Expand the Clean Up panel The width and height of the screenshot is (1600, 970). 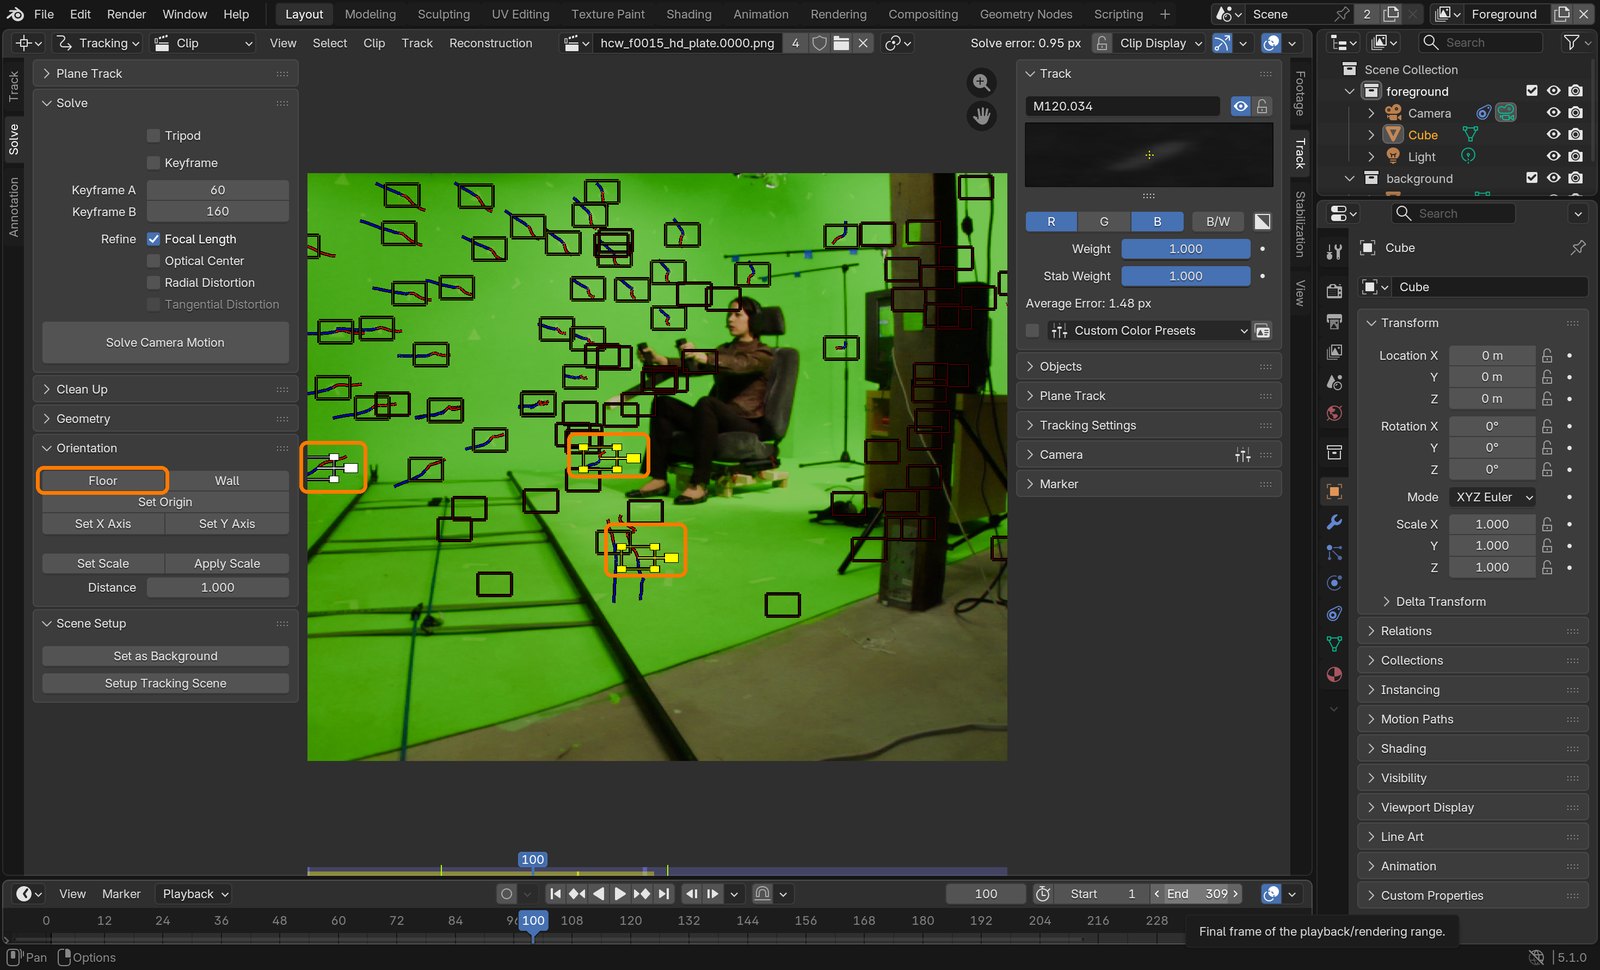165,389
